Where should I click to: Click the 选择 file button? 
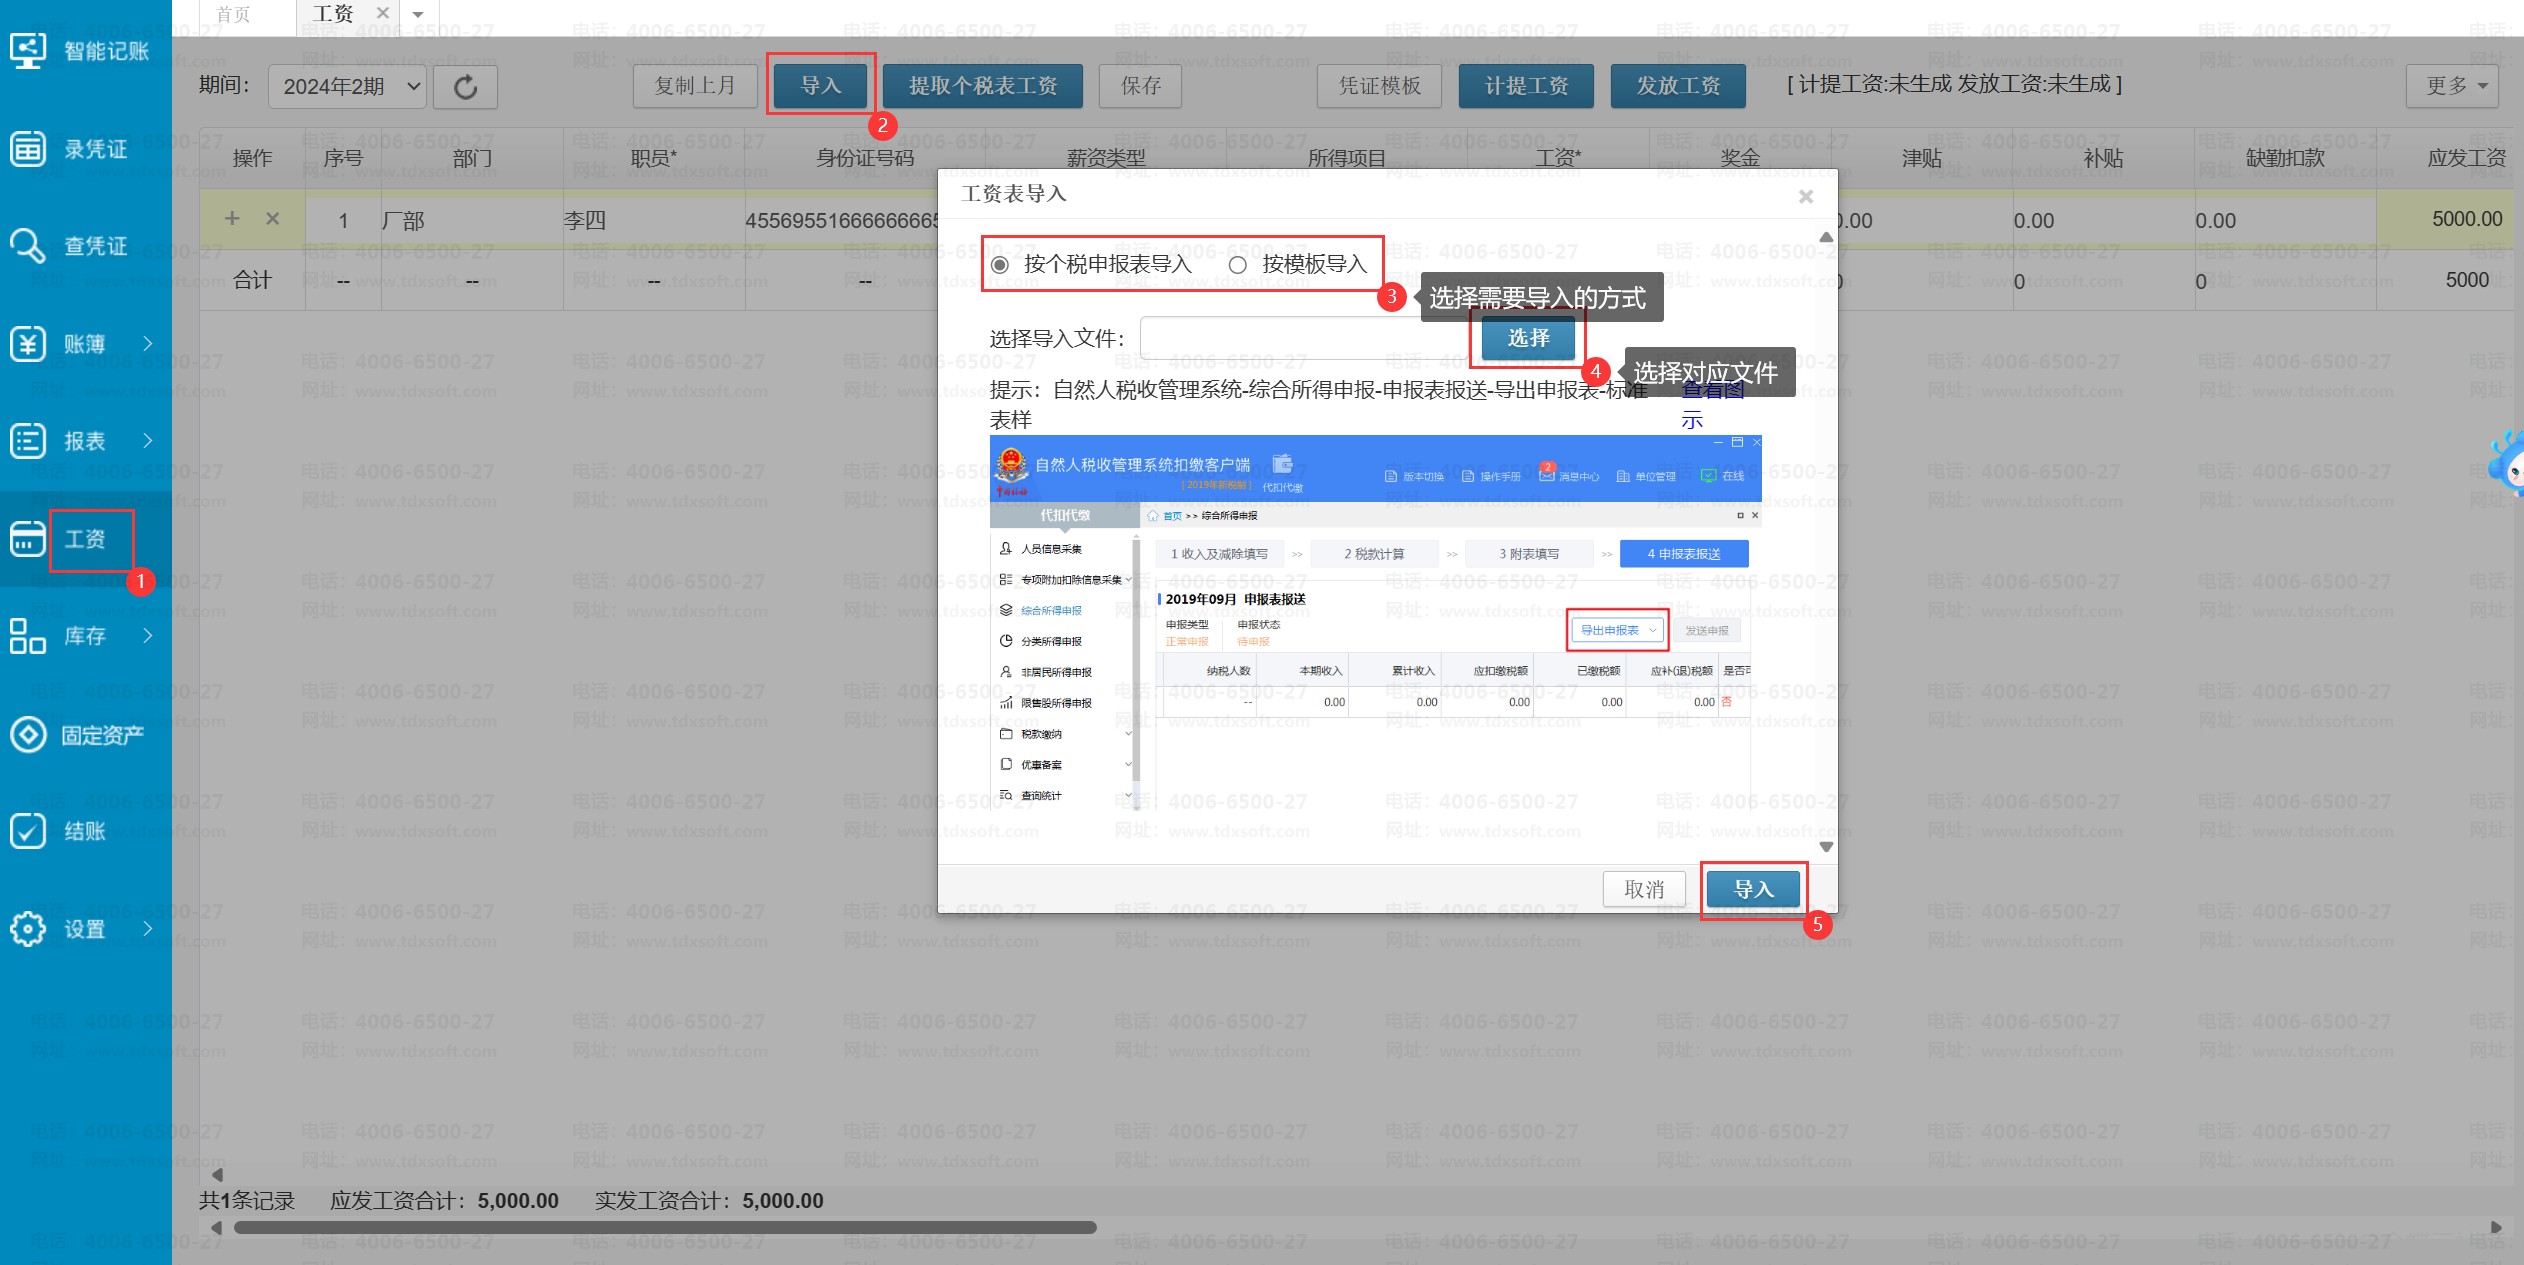[1527, 338]
